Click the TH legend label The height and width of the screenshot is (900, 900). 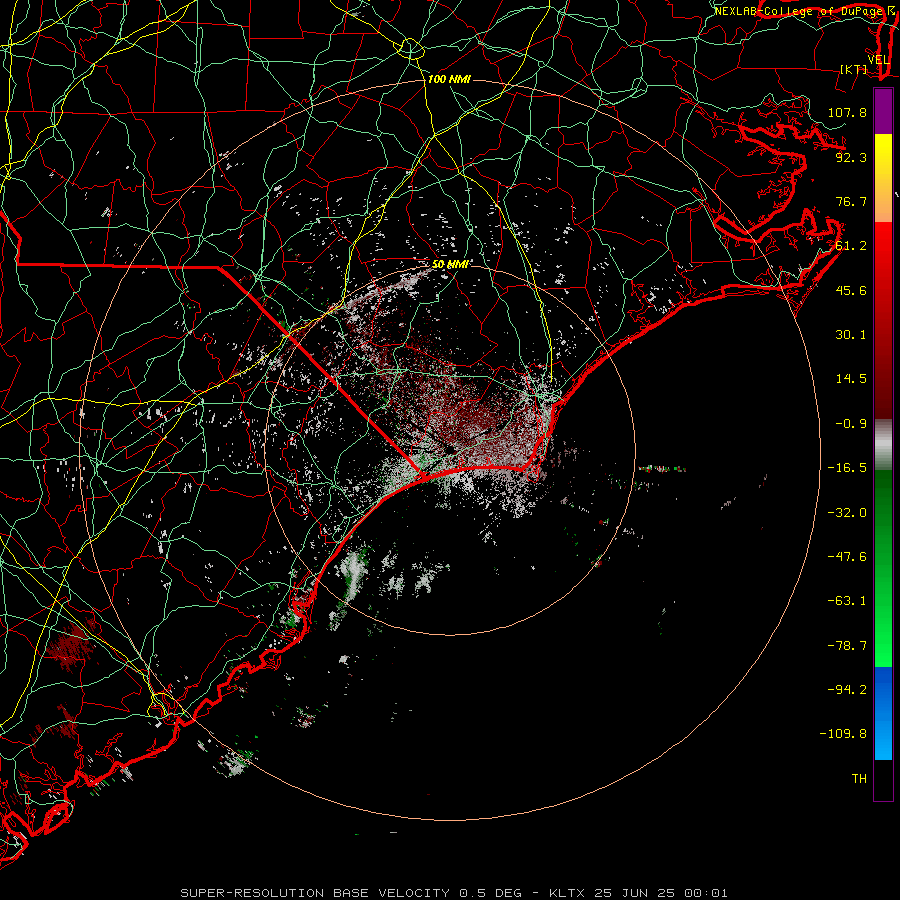tap(859, 779)
